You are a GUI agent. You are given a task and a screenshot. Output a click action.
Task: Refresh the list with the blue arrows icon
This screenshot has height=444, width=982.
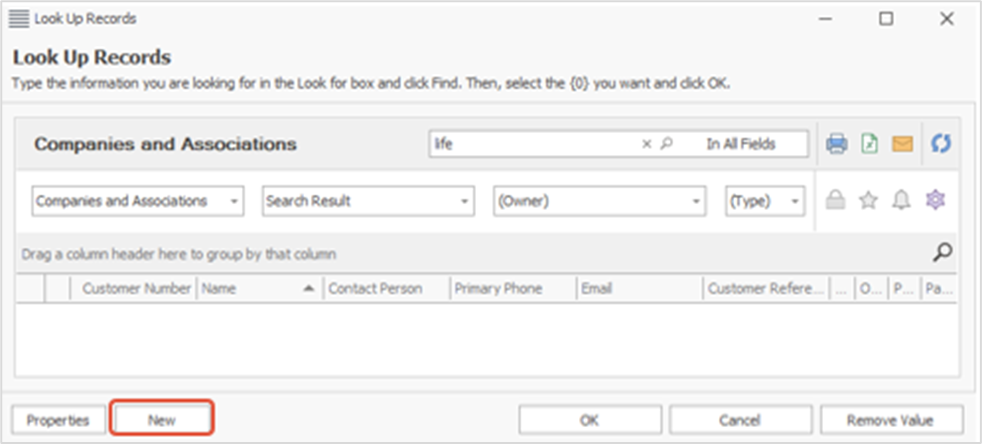pos(940,144)
